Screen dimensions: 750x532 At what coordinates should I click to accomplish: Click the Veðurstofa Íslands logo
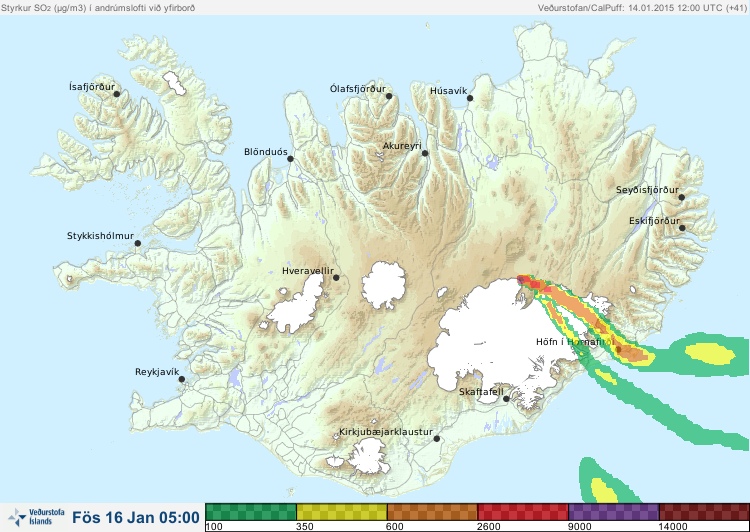coord(36,517)
